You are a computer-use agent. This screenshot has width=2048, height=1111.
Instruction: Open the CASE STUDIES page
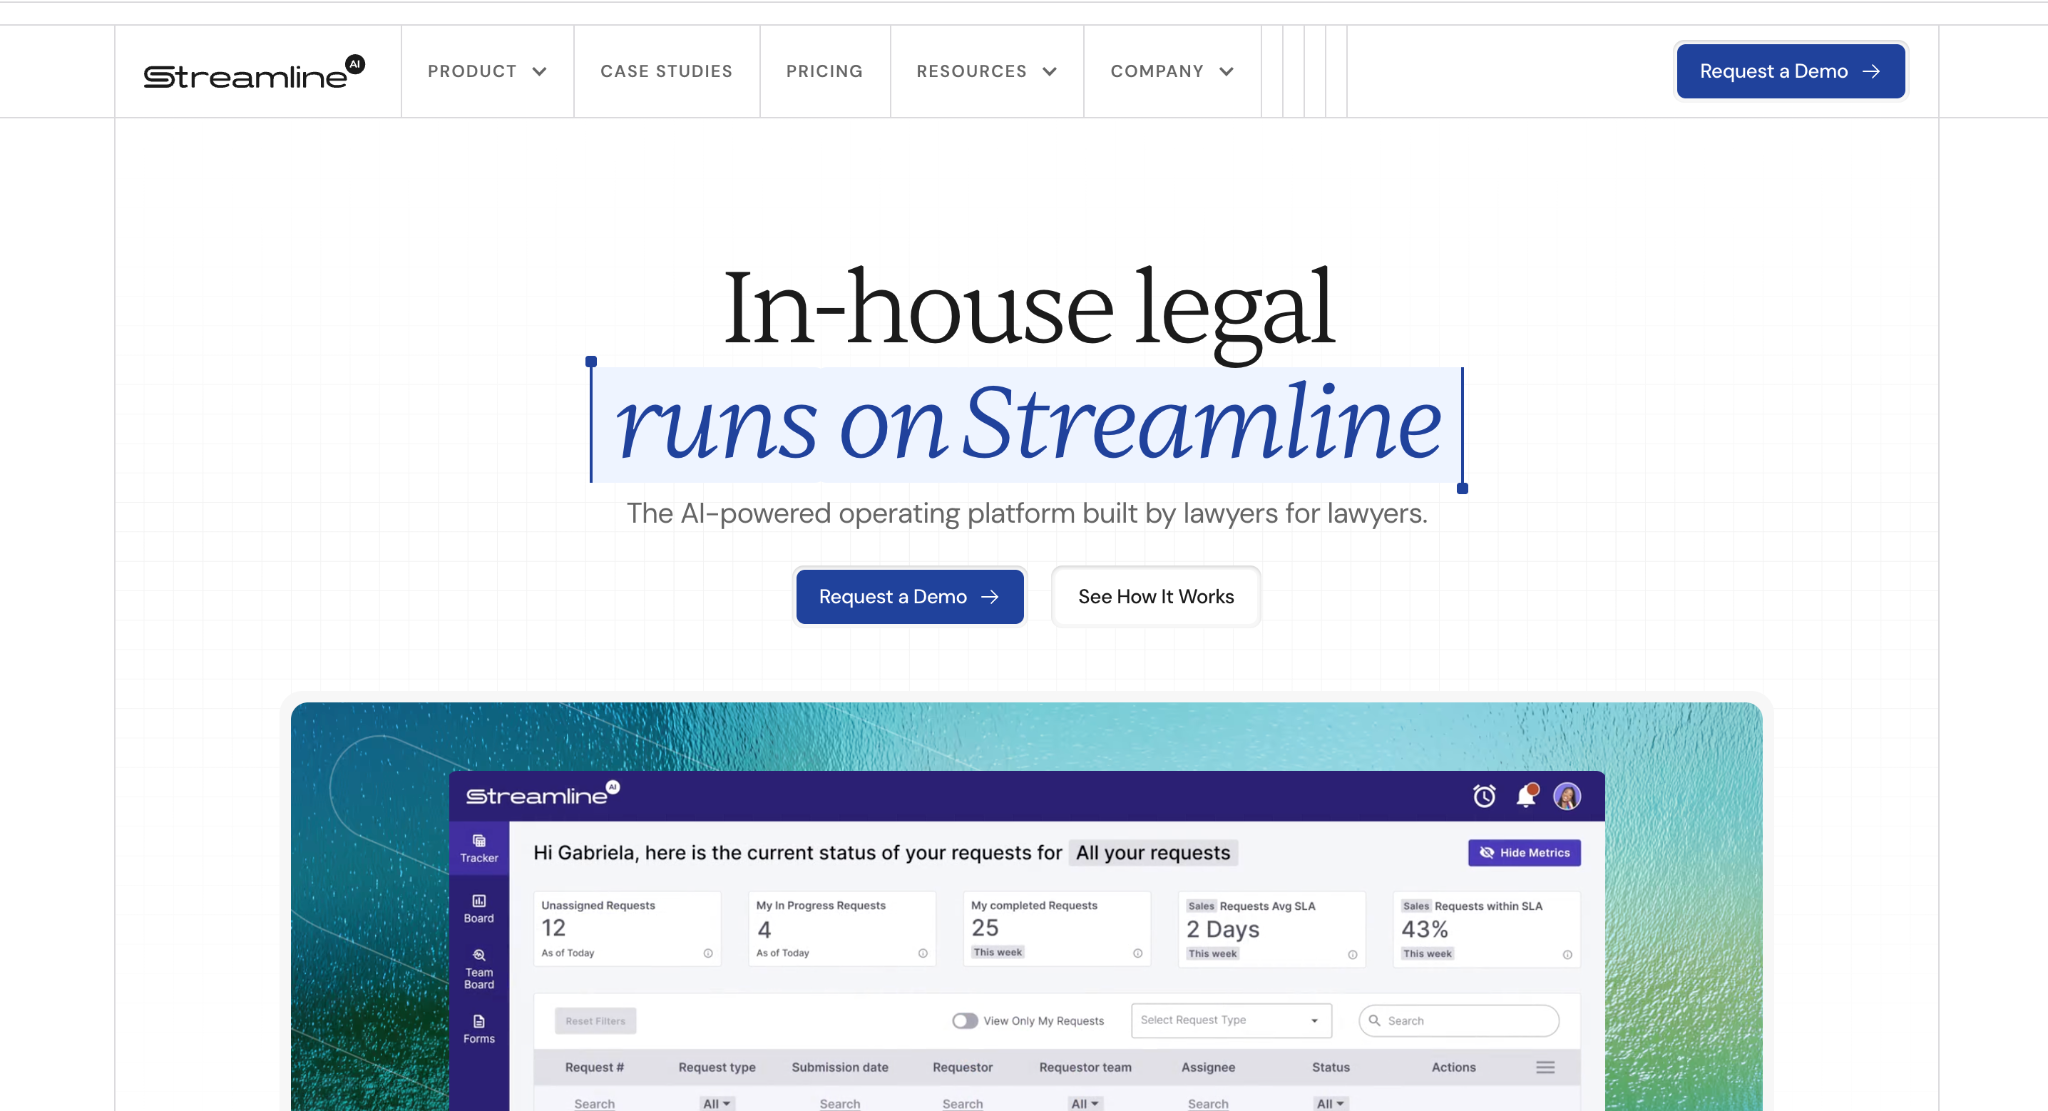coord(666,72)
